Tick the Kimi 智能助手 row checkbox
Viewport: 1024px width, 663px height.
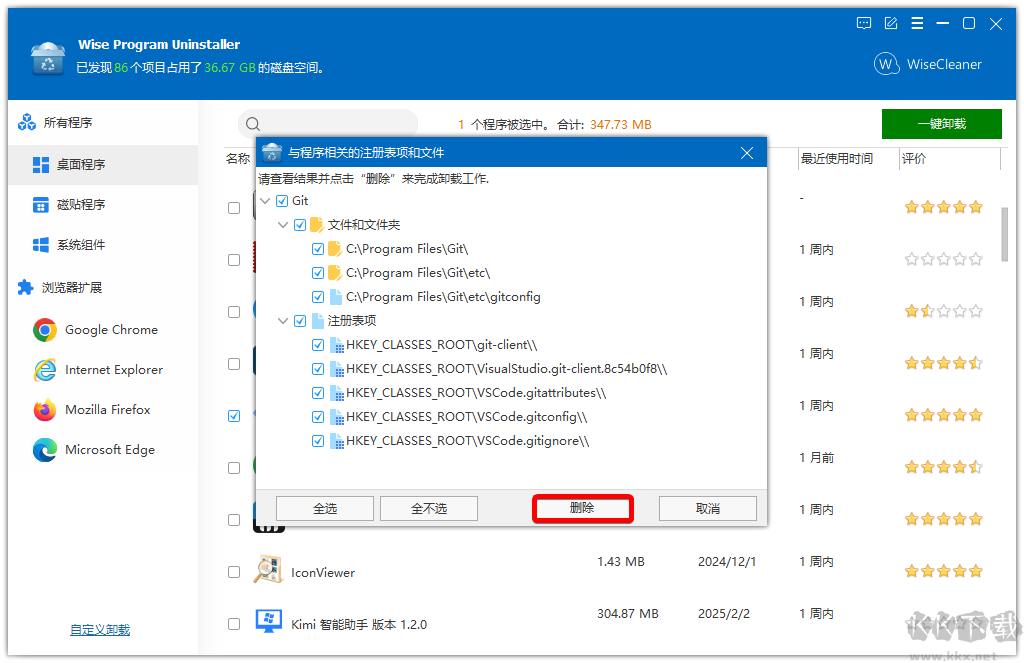pos(234,624)
